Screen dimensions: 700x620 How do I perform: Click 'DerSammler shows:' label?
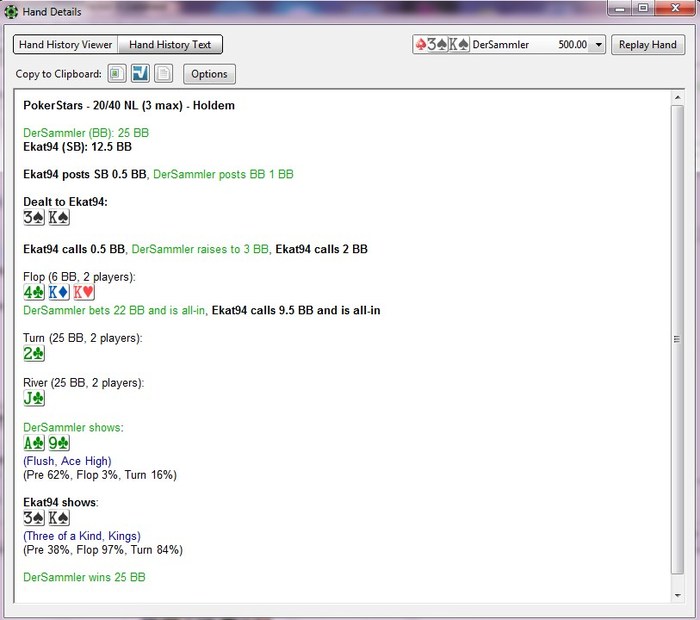point(73,428)
